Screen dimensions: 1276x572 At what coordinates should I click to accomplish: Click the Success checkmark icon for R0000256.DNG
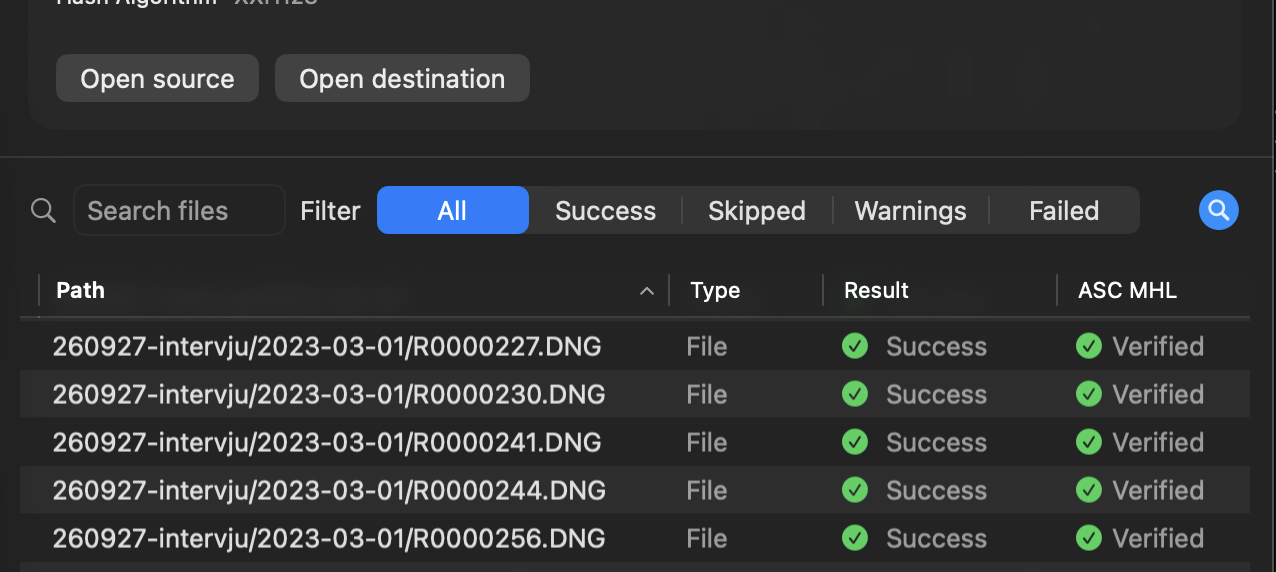click(x=855, y=538)
